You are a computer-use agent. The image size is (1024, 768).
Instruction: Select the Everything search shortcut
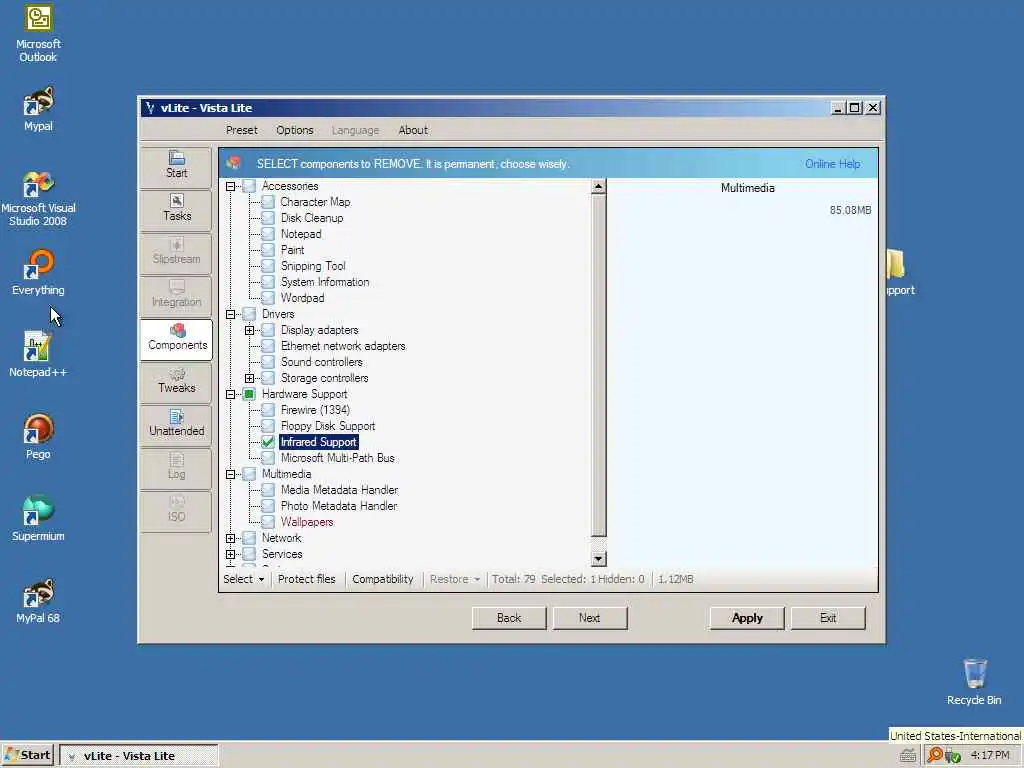[38, 273]
